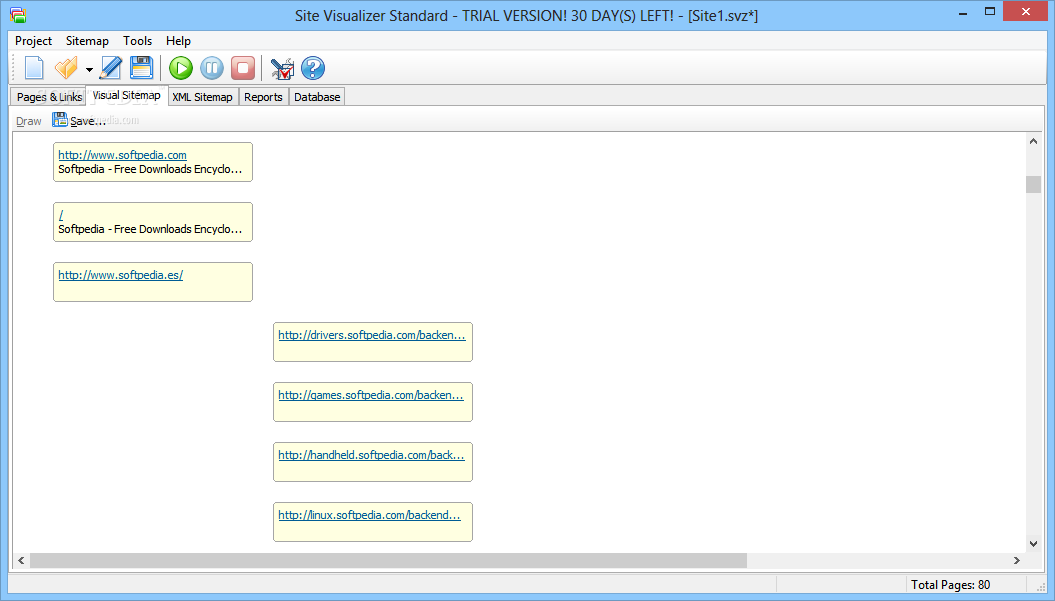Click the Edit Project pencil icon
Viewport: 1055px width, 601px height.
point(110,68)
